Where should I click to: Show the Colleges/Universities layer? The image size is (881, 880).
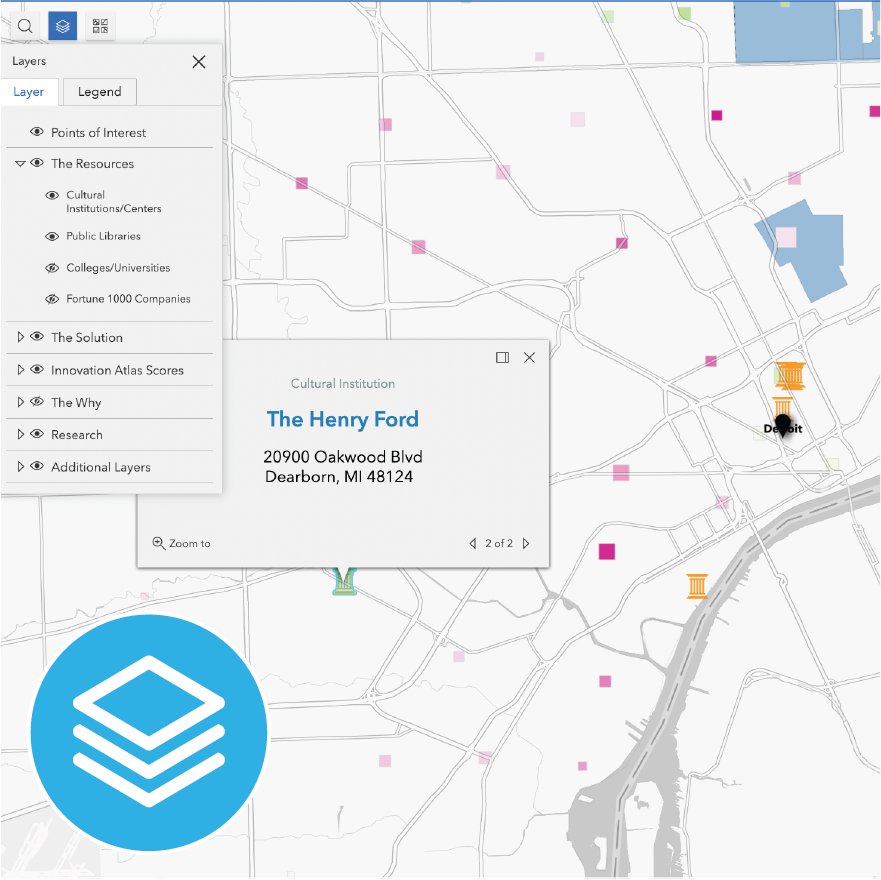pyautogui.click(x=52, y=268)
